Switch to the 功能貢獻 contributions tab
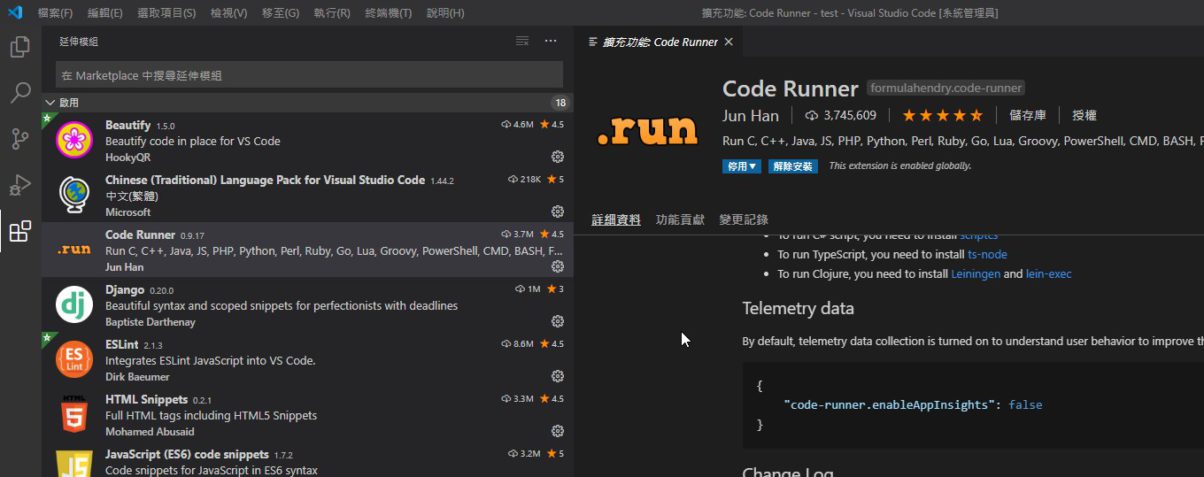This screenshot has height=477, width=1204. point(680,220)
